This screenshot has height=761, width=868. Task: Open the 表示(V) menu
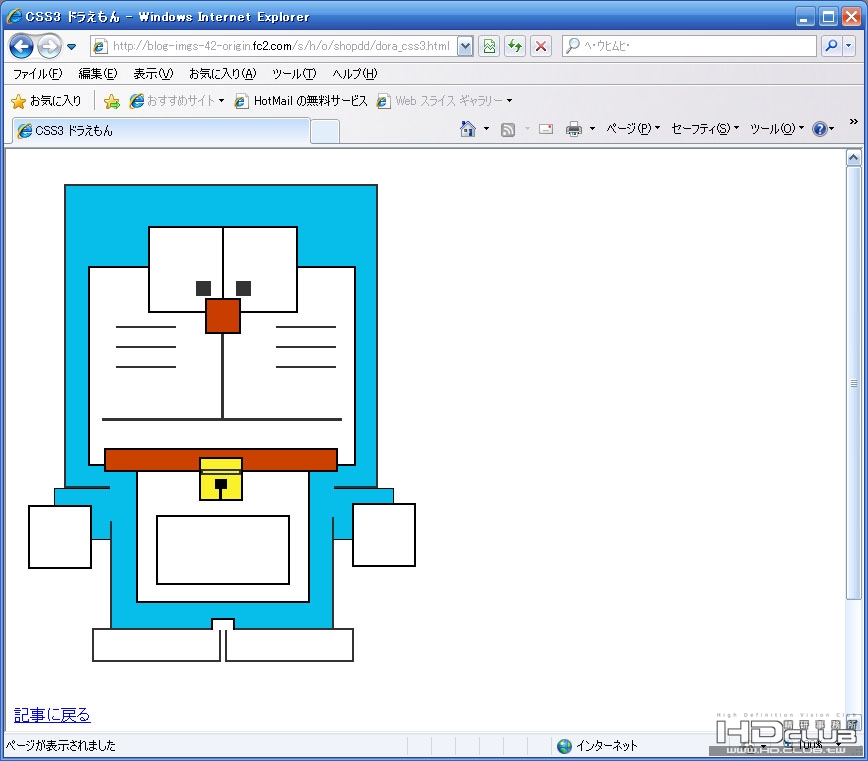pos(153,74)
